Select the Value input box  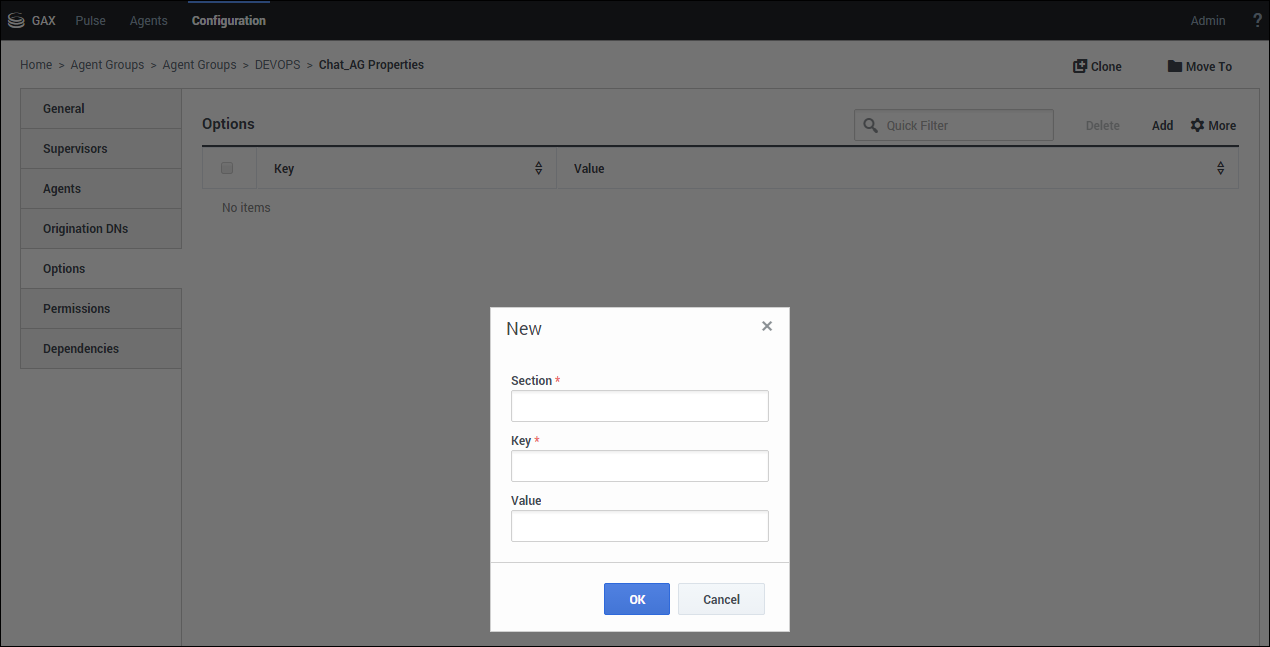click(639, 526)
